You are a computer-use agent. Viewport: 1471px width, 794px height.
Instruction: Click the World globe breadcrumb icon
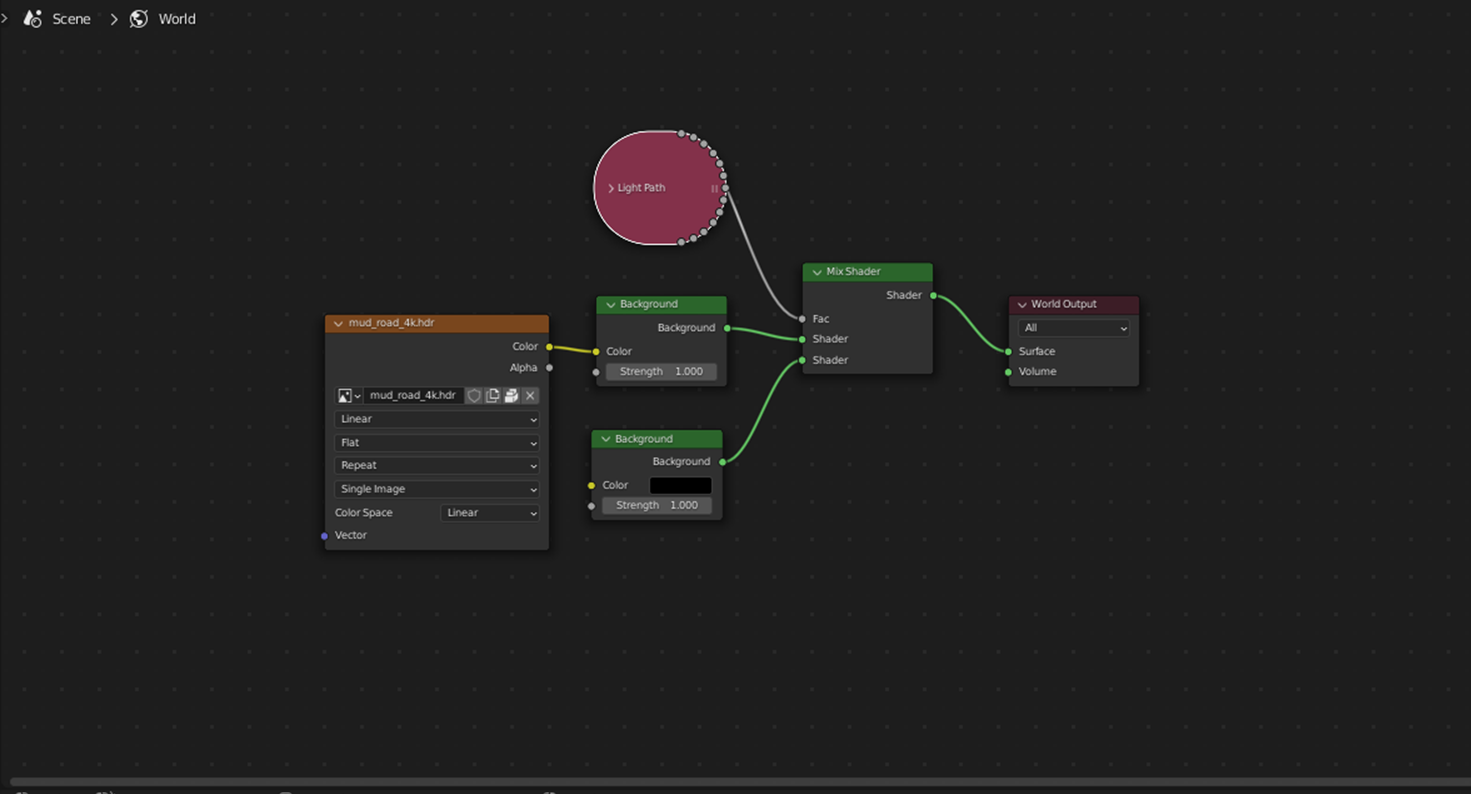[x=139, y=19]
